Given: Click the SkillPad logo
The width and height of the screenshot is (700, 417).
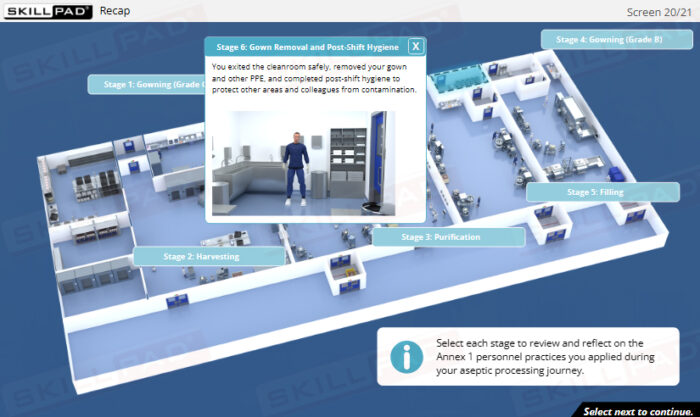Looking at the screenshot, I should point(46,11).
